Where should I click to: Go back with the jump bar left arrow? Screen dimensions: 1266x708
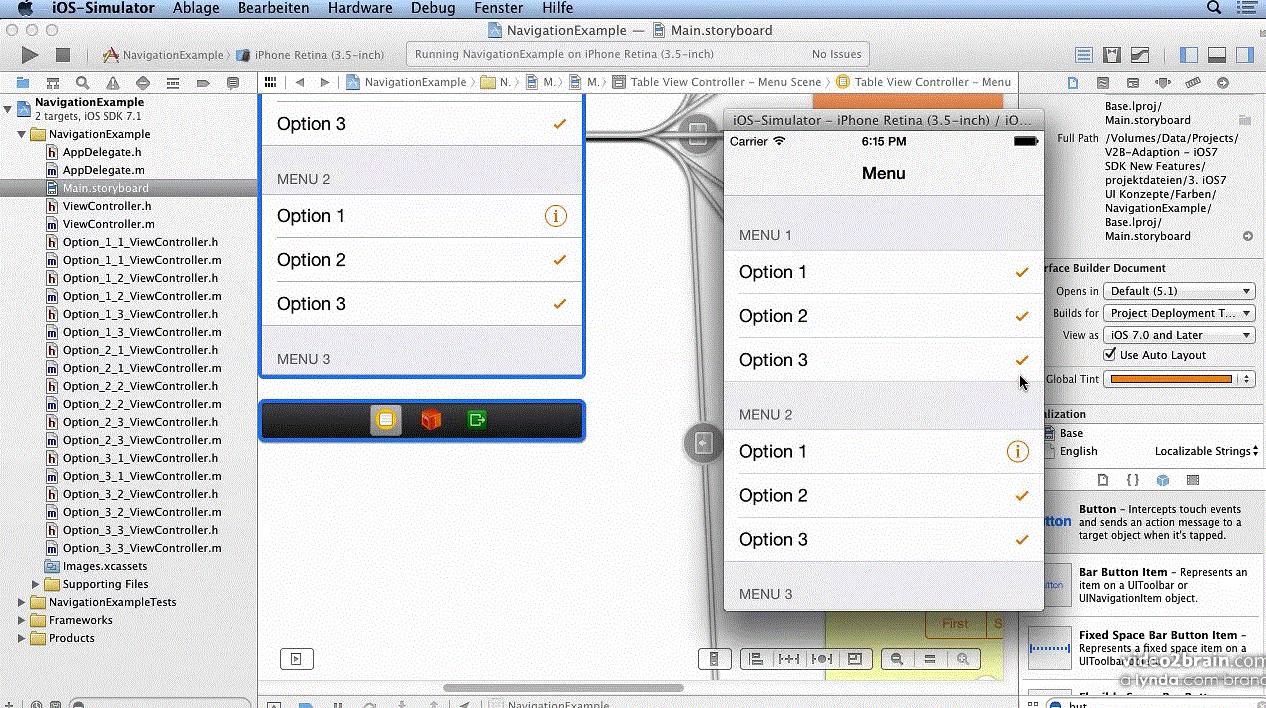tap(300, 82)
